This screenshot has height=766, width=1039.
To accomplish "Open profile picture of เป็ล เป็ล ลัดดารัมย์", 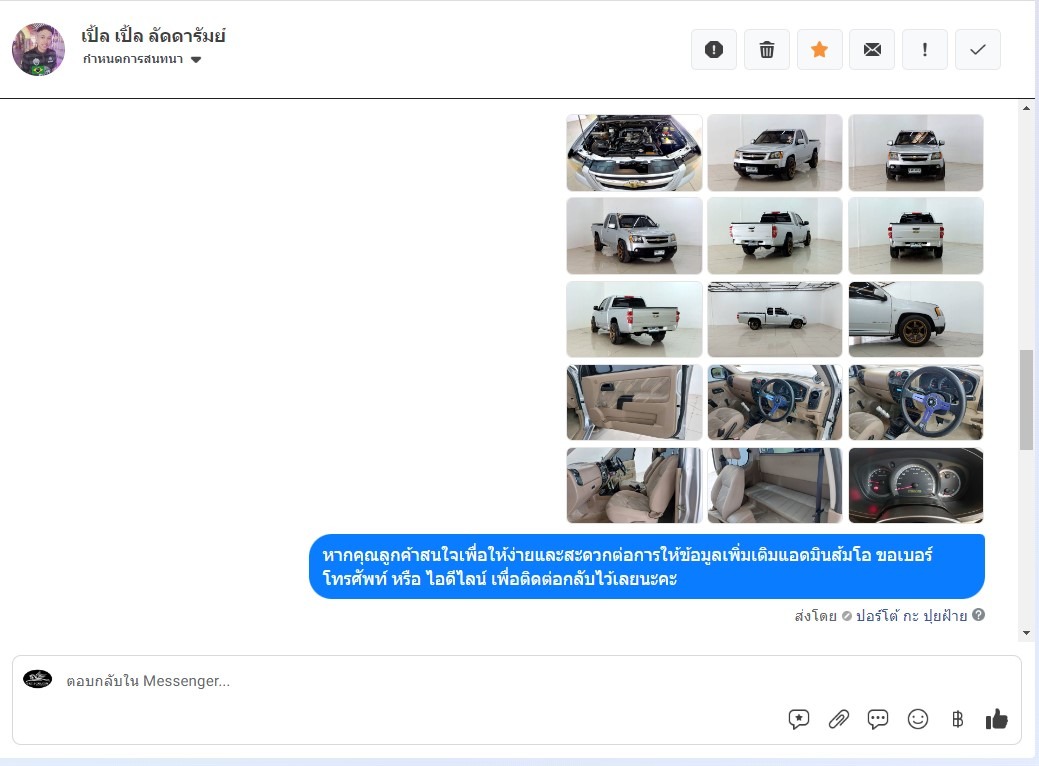I will 38,50.
